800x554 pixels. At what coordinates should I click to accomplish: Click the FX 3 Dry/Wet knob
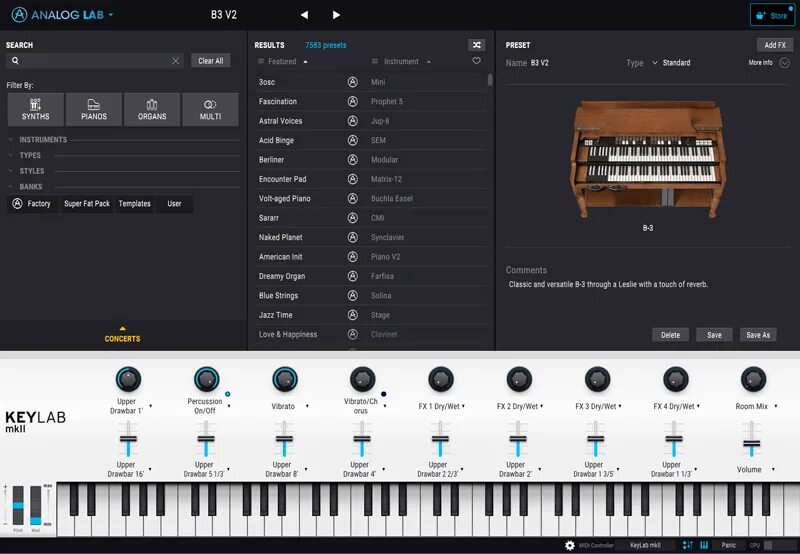point(597,380)
